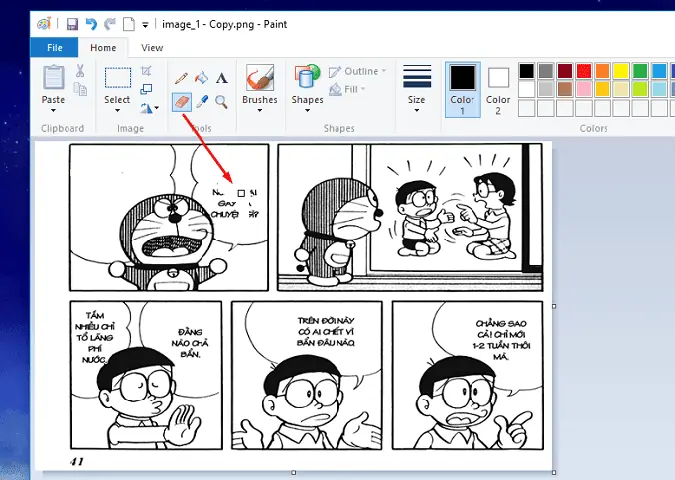
Task: Expand the Paste dropdown arrow
Action: [53, 111]
